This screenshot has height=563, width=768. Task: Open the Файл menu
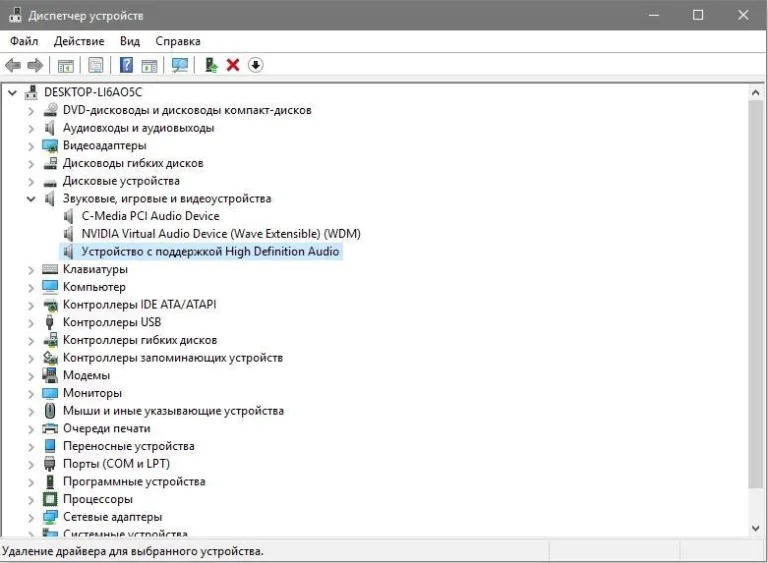[x=24, y=41]
